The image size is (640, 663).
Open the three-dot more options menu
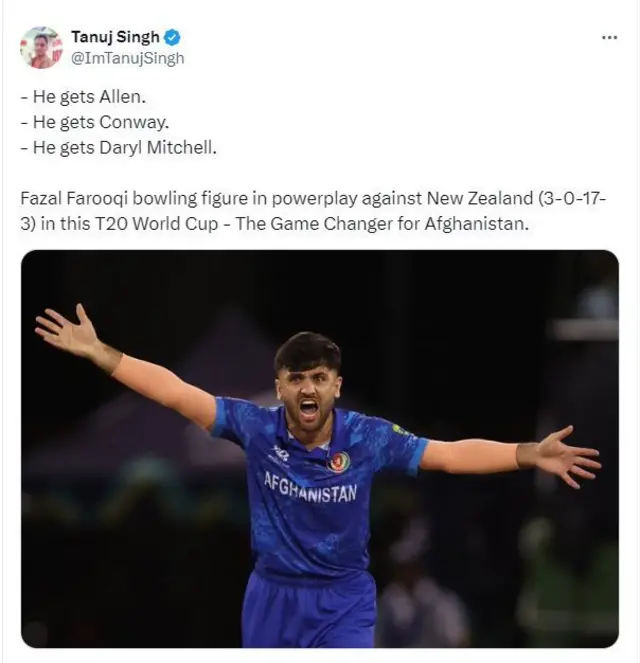point(609,38)
